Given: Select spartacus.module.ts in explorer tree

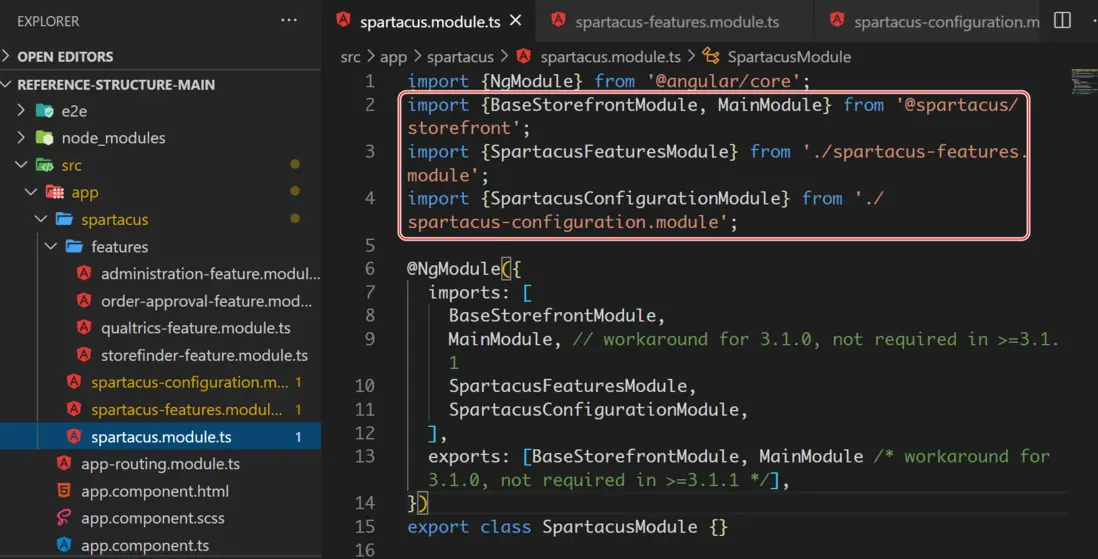Looking at the screenshot, I should [x=160, y=436].
